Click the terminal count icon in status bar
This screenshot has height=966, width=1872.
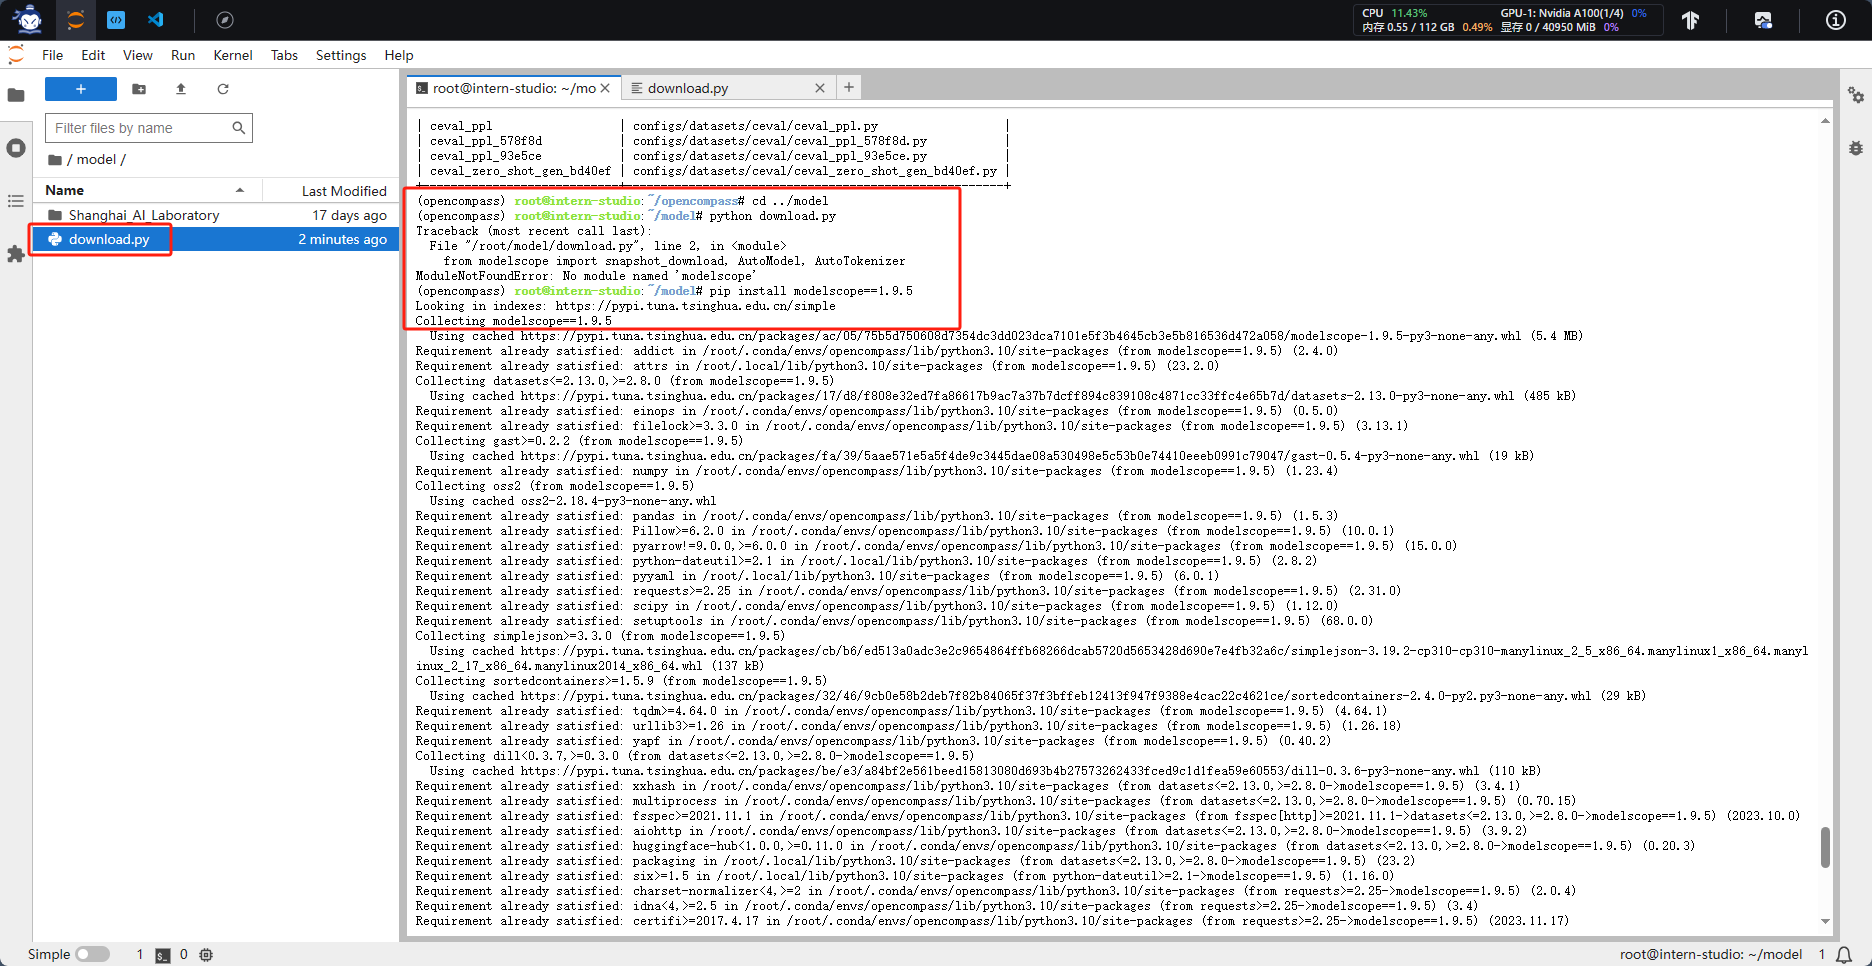point(163,955)
